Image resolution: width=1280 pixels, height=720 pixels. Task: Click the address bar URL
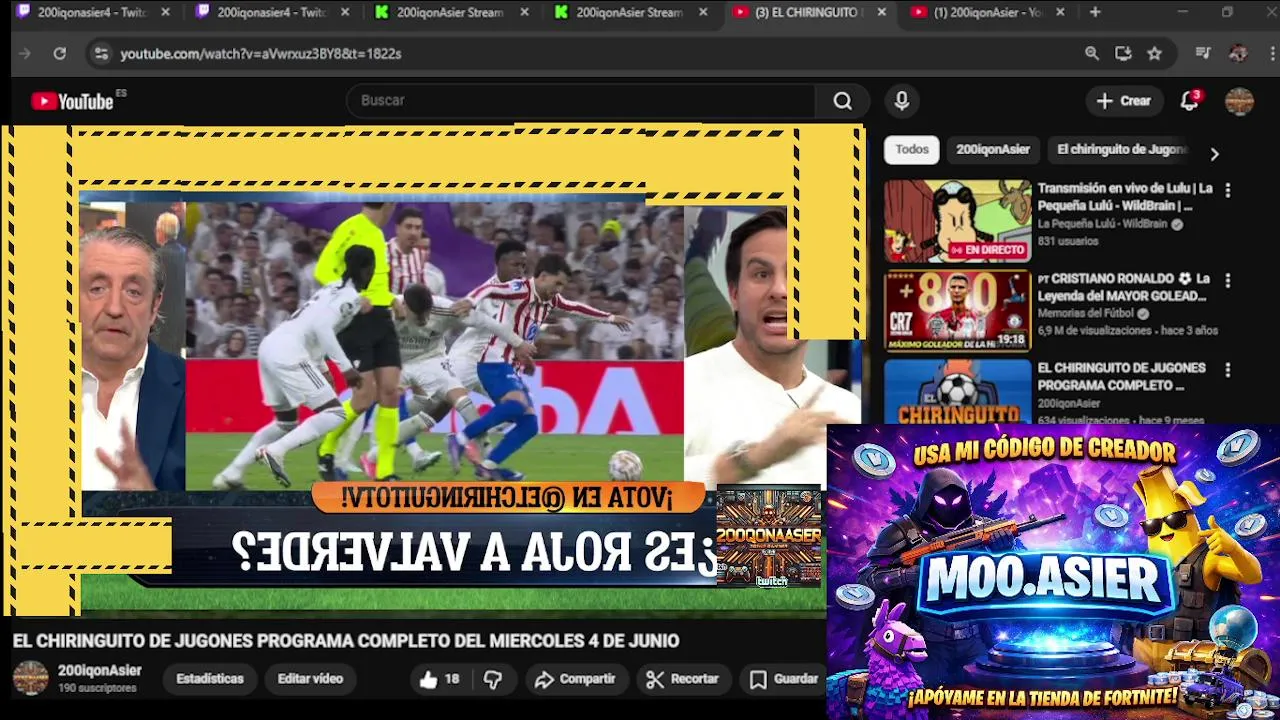tap(261, 54)
